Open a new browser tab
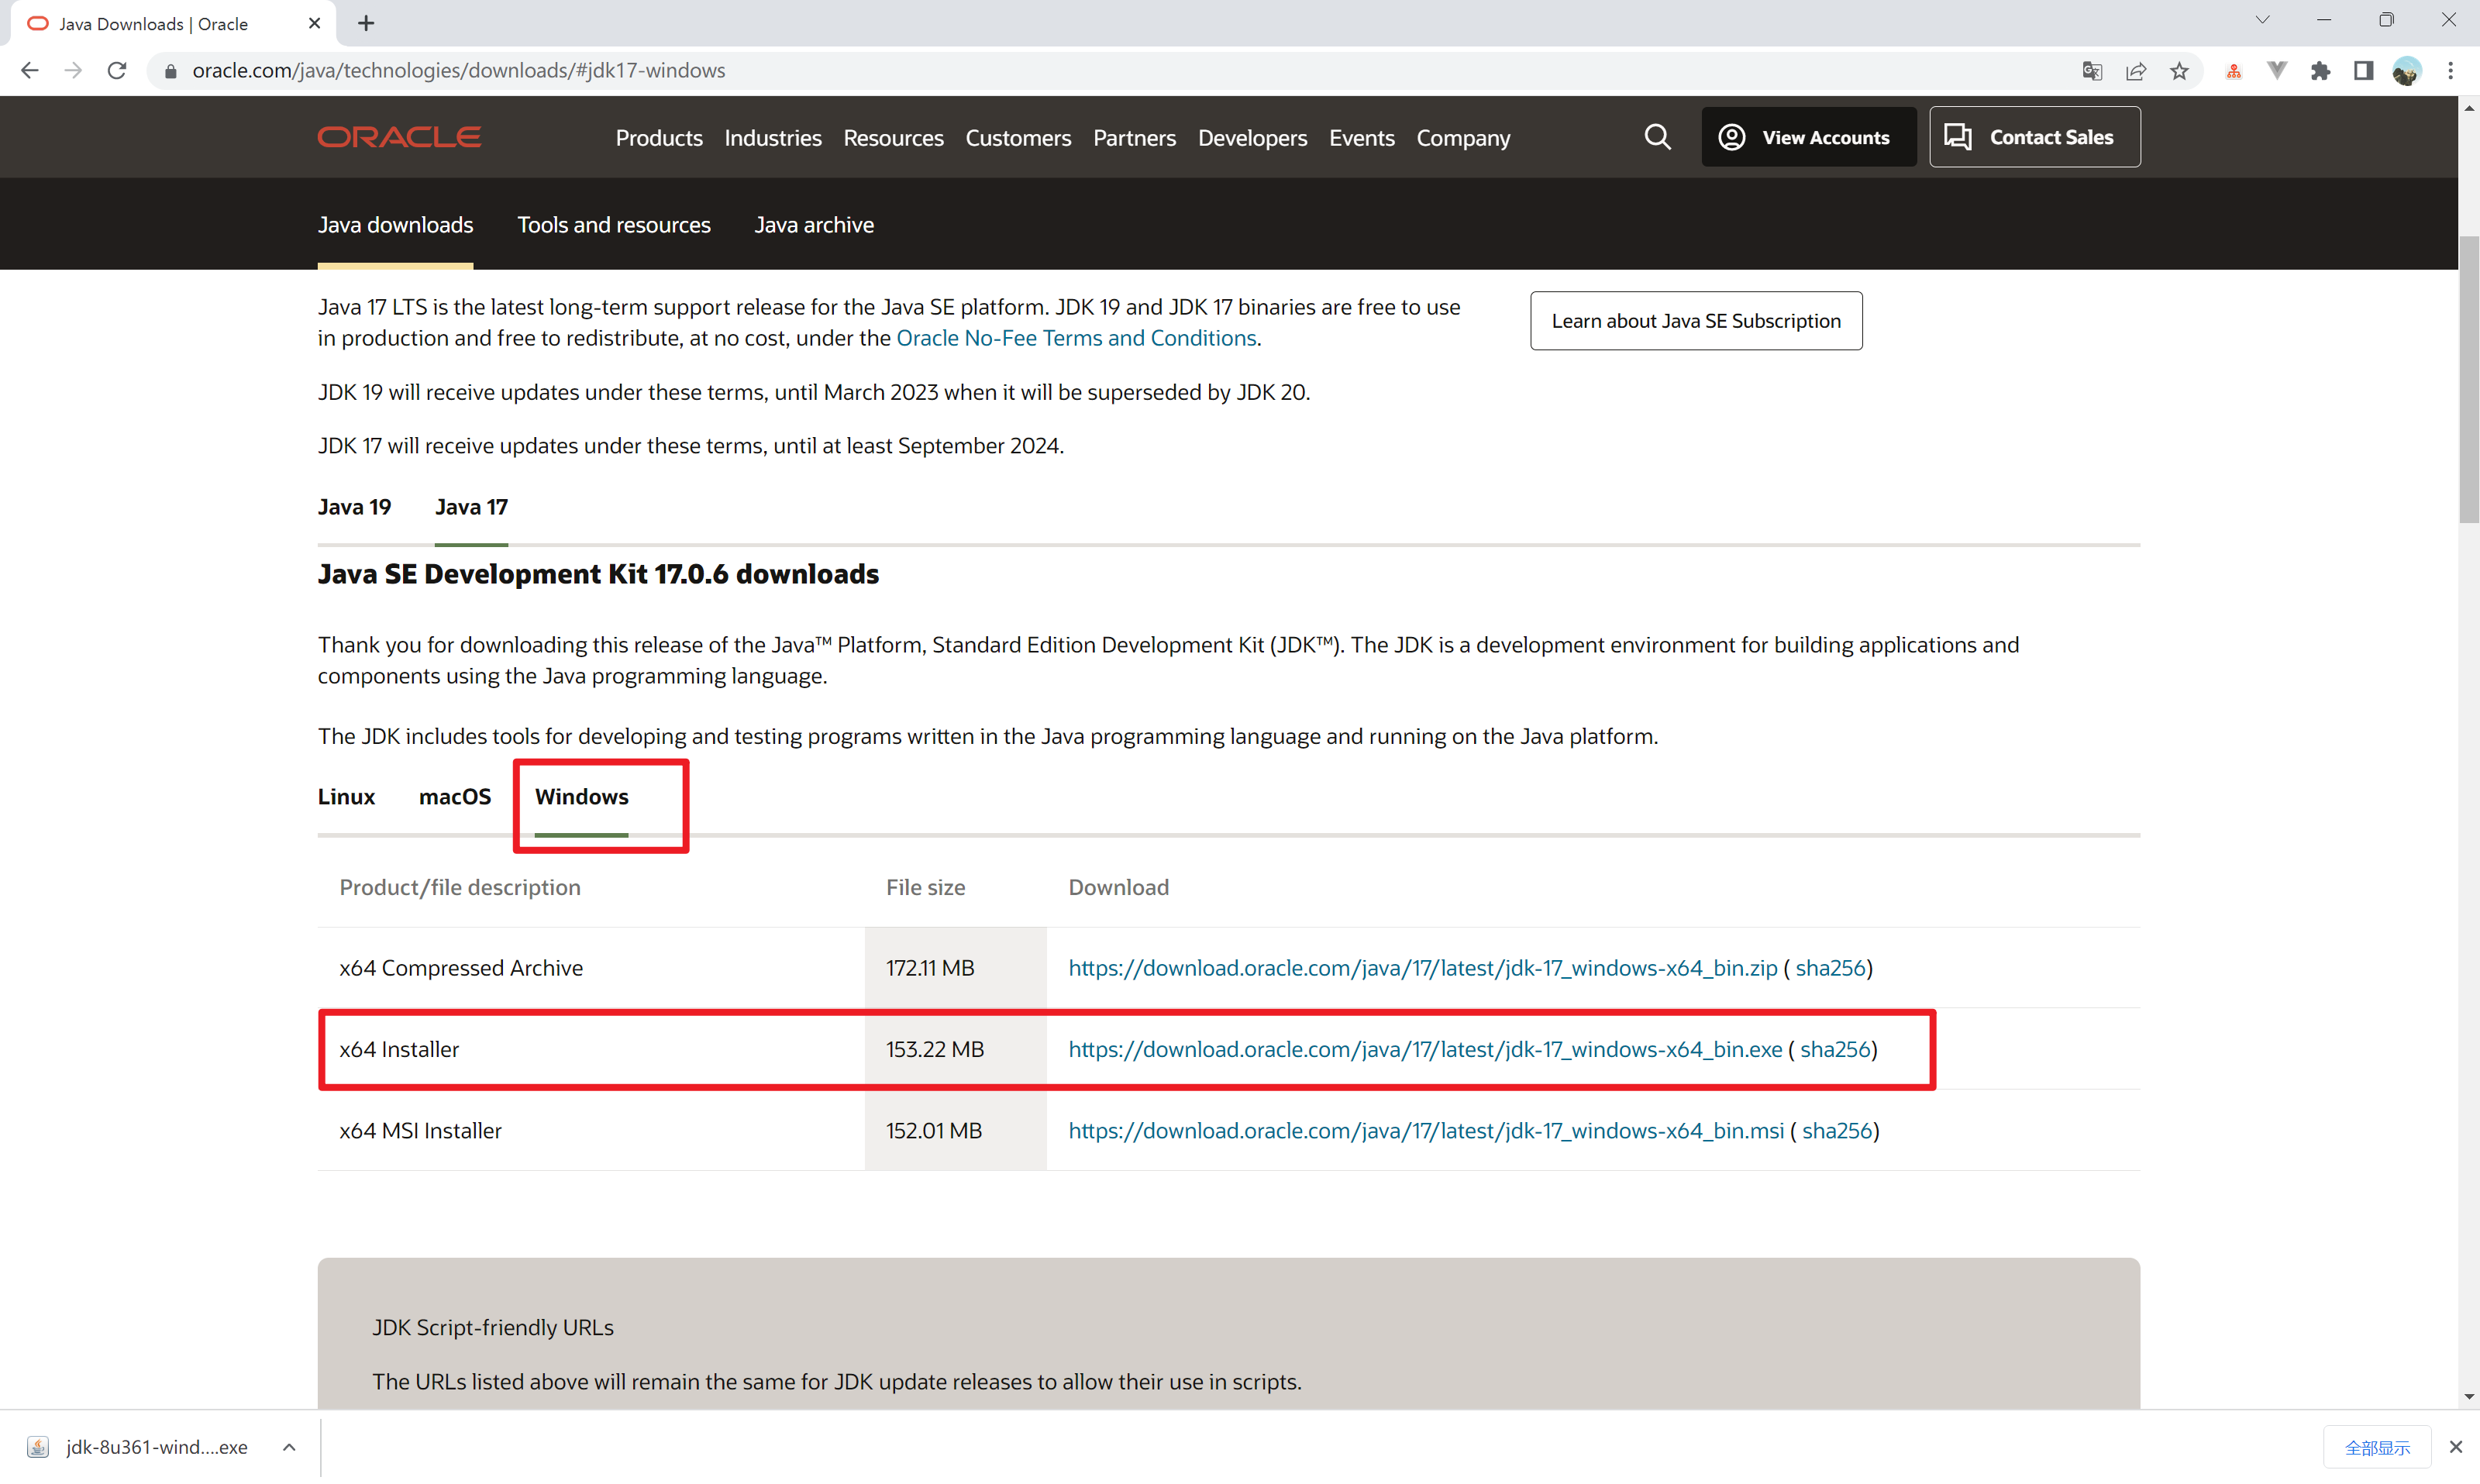The image size is (2480, 1484). click(366, 23)
